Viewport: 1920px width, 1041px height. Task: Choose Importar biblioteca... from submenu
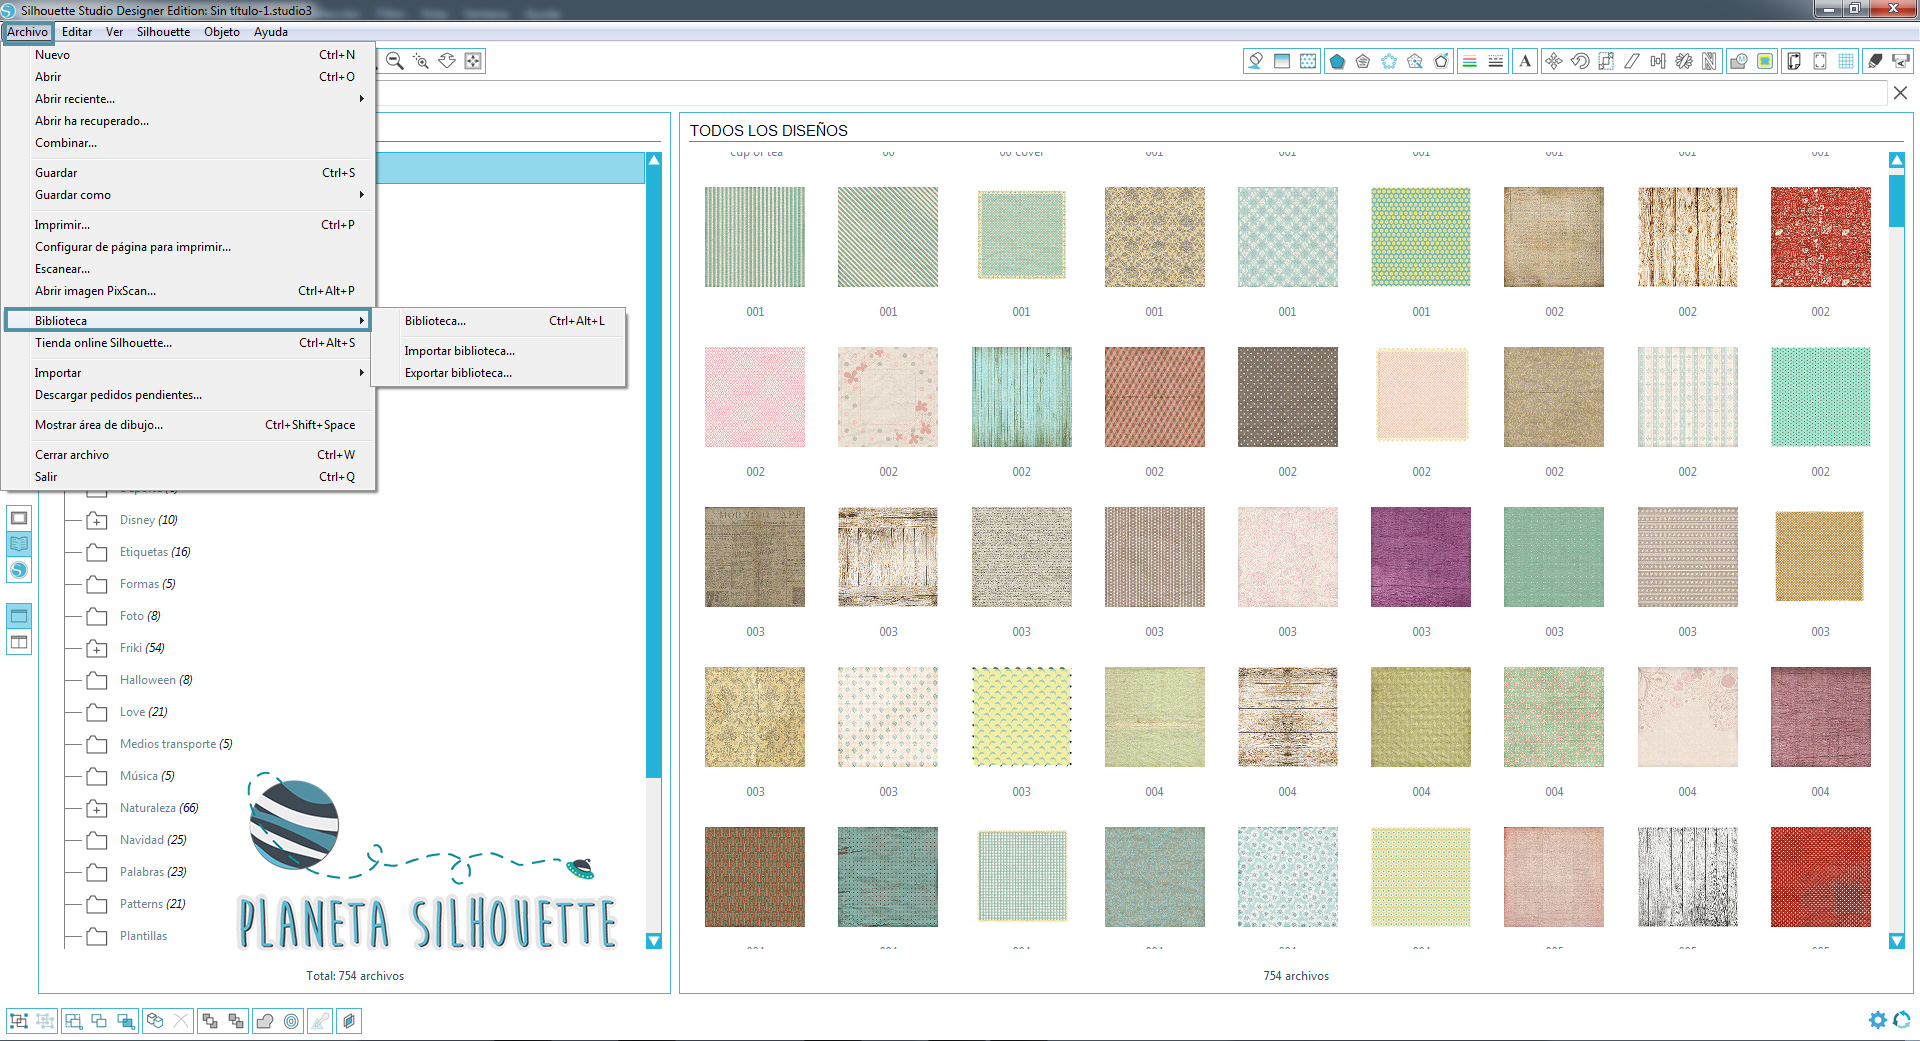[x=498, y=351]
